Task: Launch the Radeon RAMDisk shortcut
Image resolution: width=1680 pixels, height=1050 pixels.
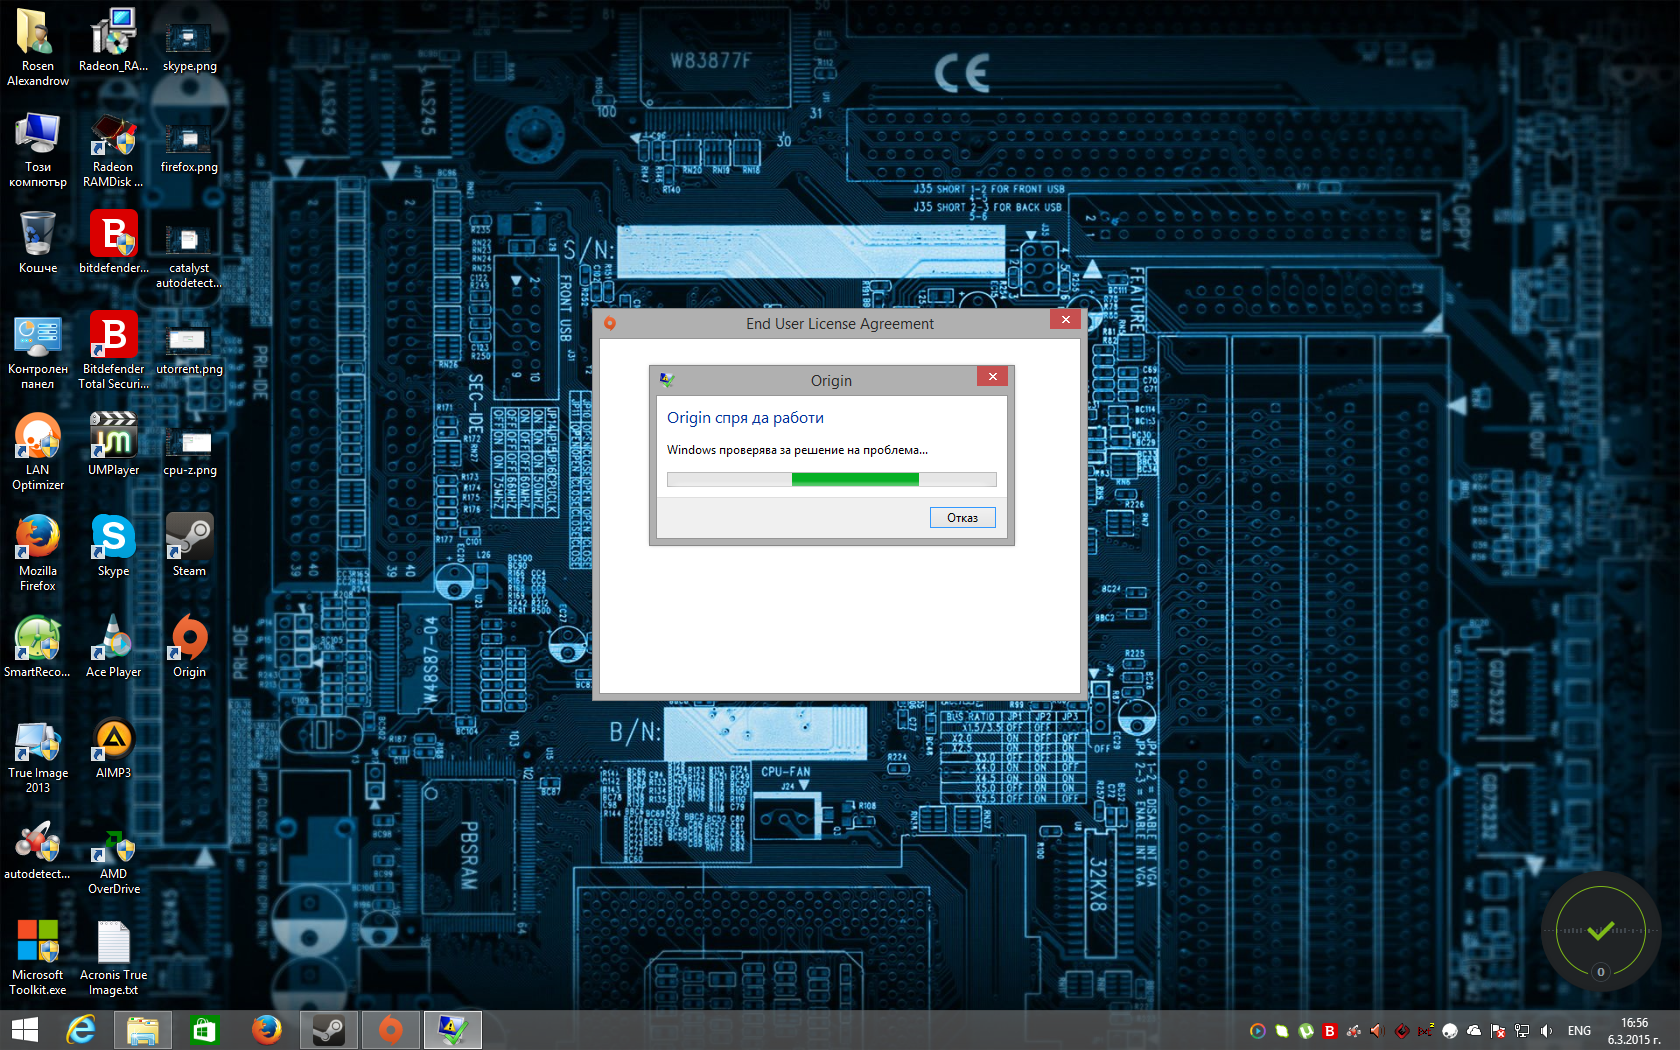Action: [113, 148]
